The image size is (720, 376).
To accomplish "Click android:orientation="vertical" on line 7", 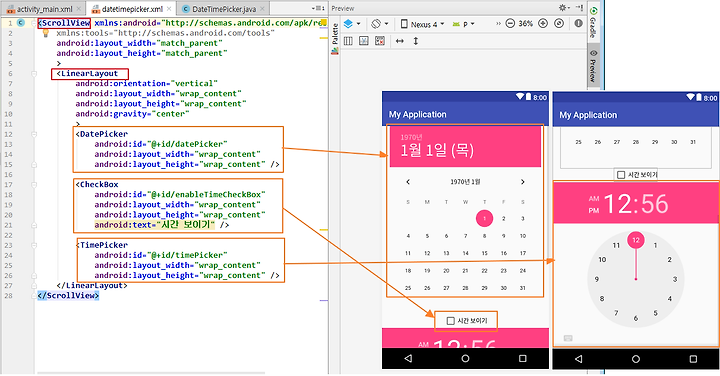I will [x=146, y=84].
